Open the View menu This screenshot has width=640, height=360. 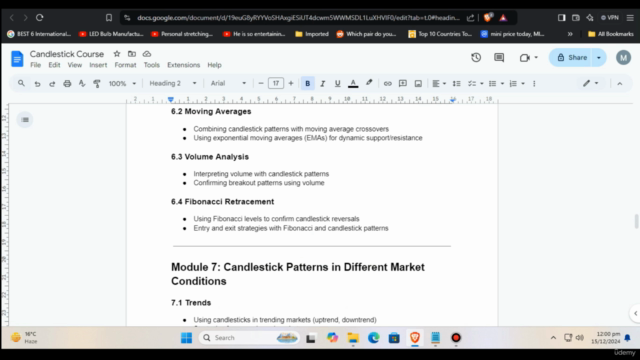click(75, 65)
